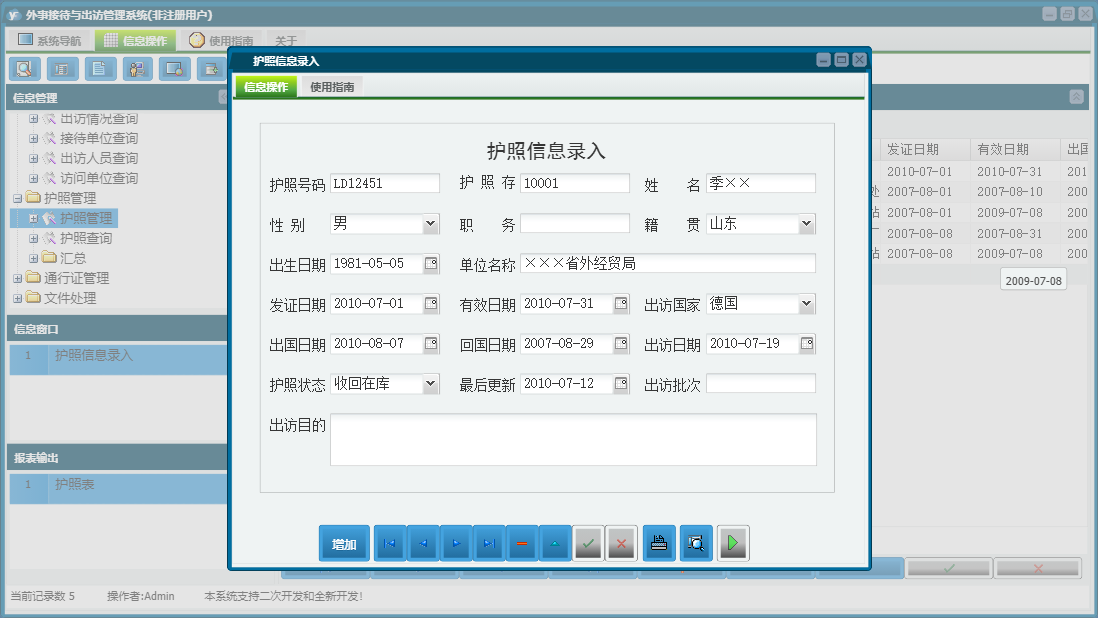Click 护照表 row in 报表输出
The image size is (1098, 618).
pyautogui.click(x=118, y=489)
